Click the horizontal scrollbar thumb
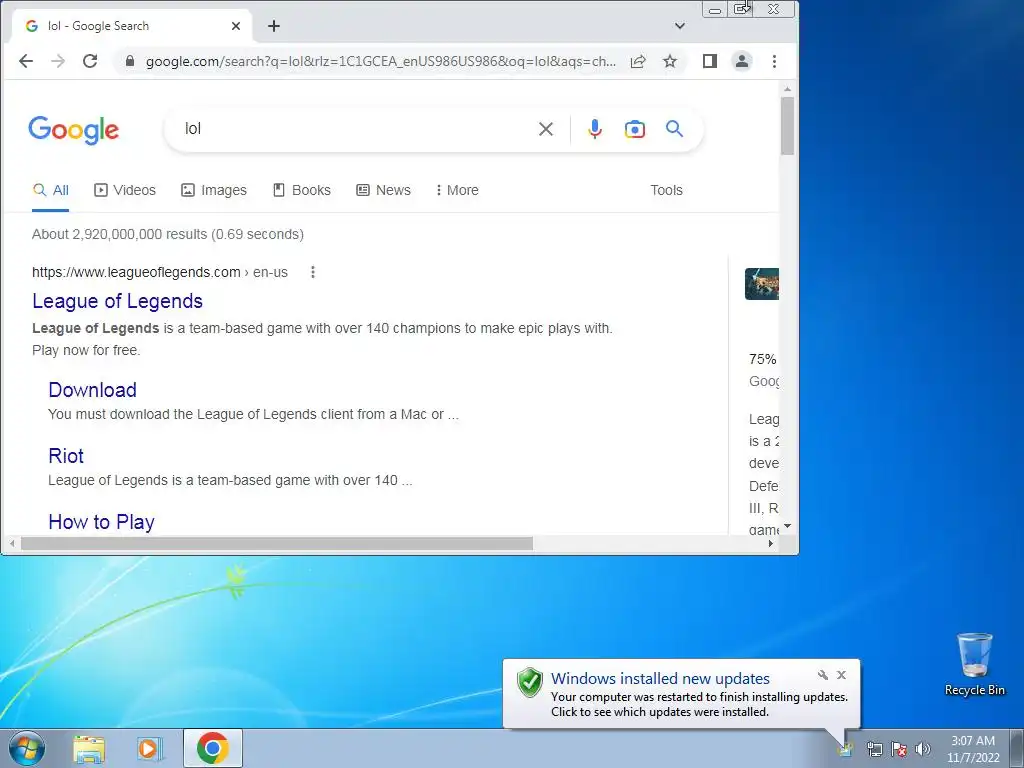Viewport: 1024px width, 768px height. [277, 543]
